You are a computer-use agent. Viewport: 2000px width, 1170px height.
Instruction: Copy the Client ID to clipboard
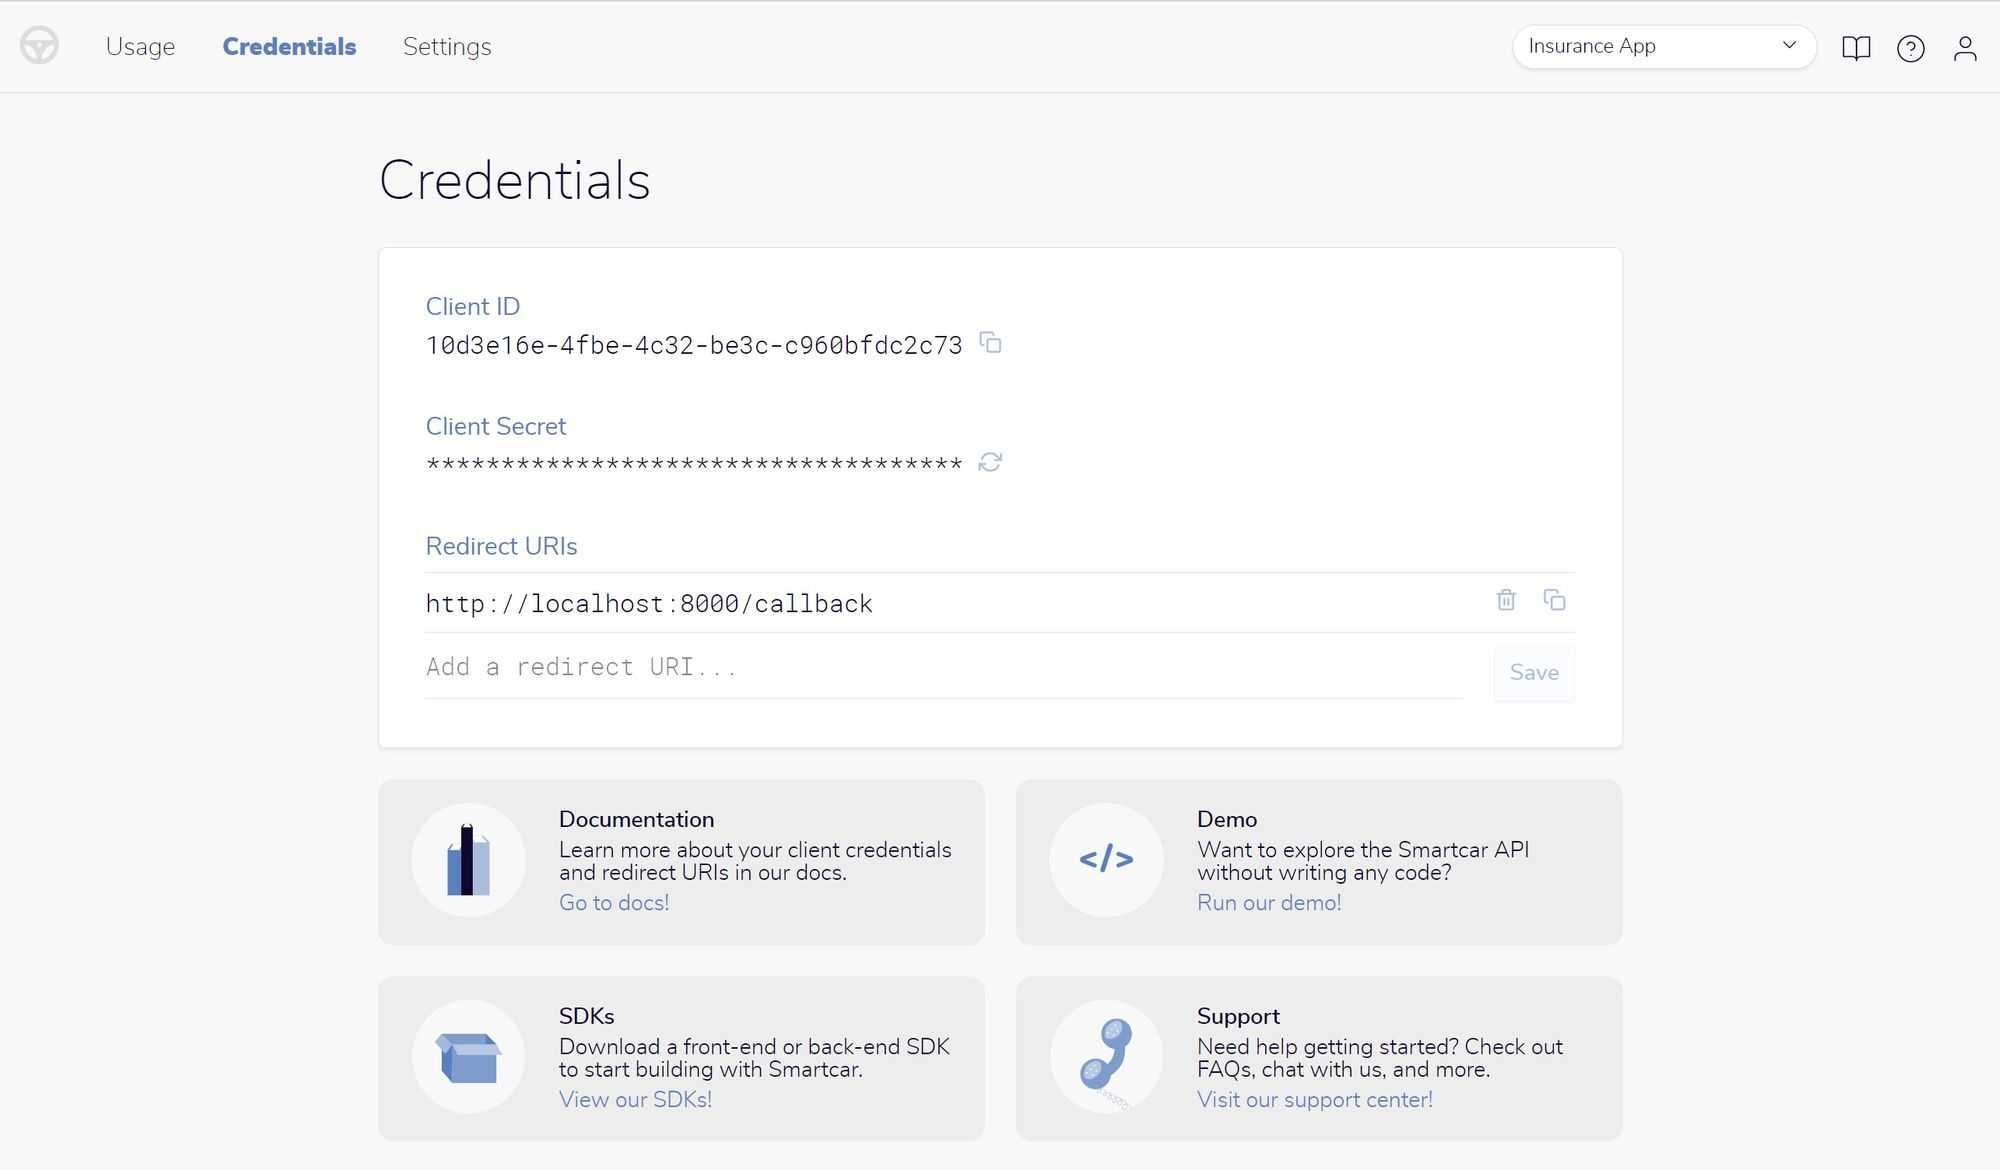[991, 344]
